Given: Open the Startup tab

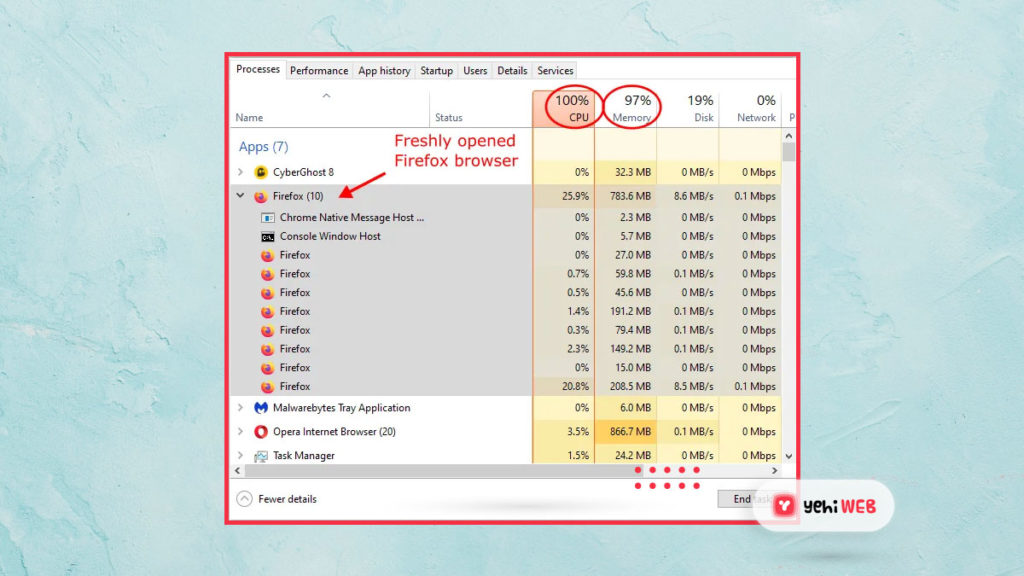Looking at the screenshot, I should pyautogui.click(x=436, y=71).
